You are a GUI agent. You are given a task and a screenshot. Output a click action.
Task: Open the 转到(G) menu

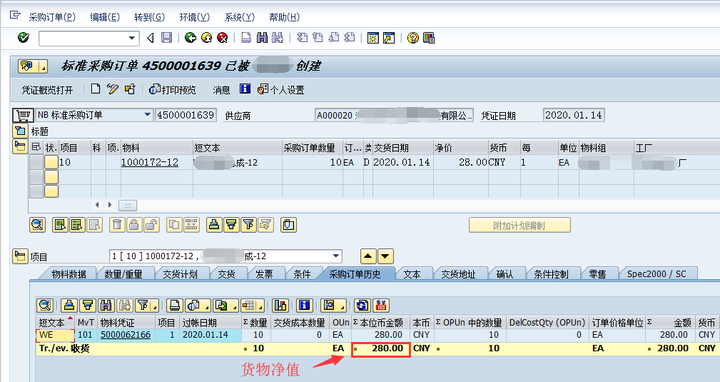149,17
